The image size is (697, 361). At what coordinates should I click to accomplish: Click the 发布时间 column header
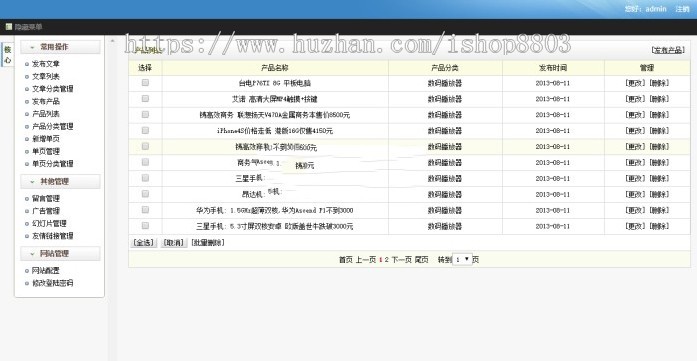(x=553, y=68)
